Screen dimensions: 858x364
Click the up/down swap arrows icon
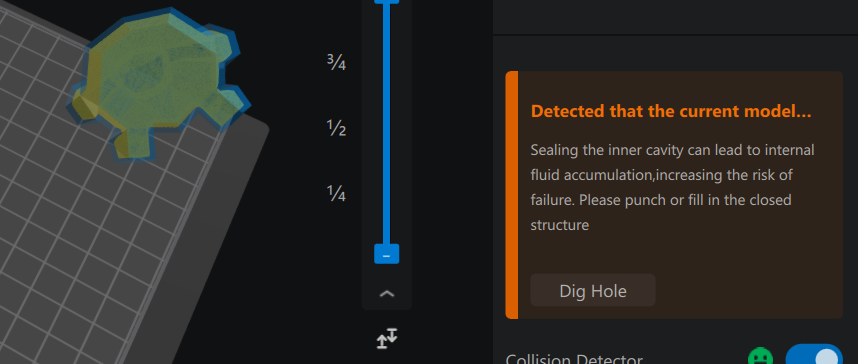(387, 339)
